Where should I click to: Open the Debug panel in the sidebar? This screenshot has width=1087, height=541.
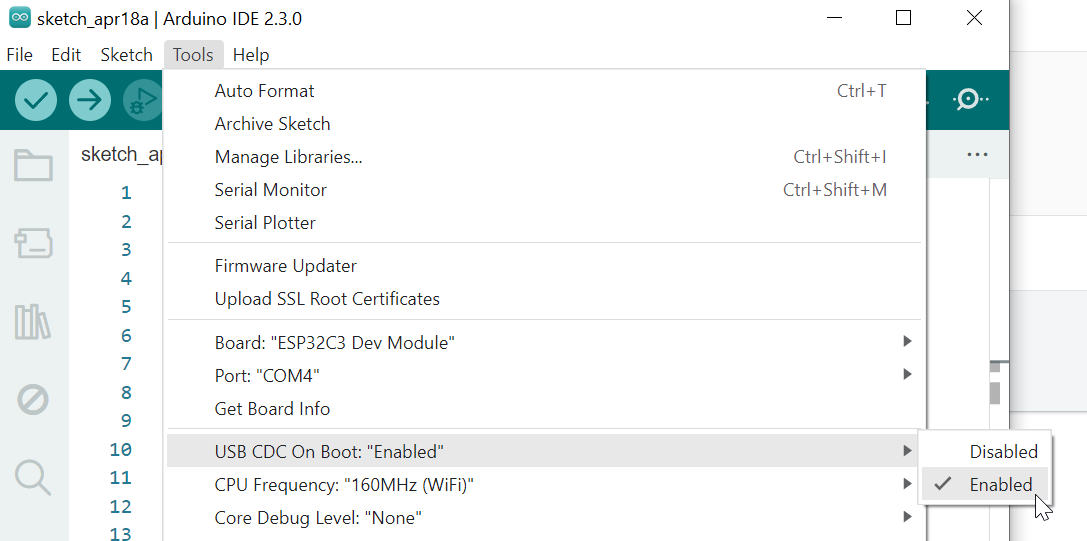[33, 400]
